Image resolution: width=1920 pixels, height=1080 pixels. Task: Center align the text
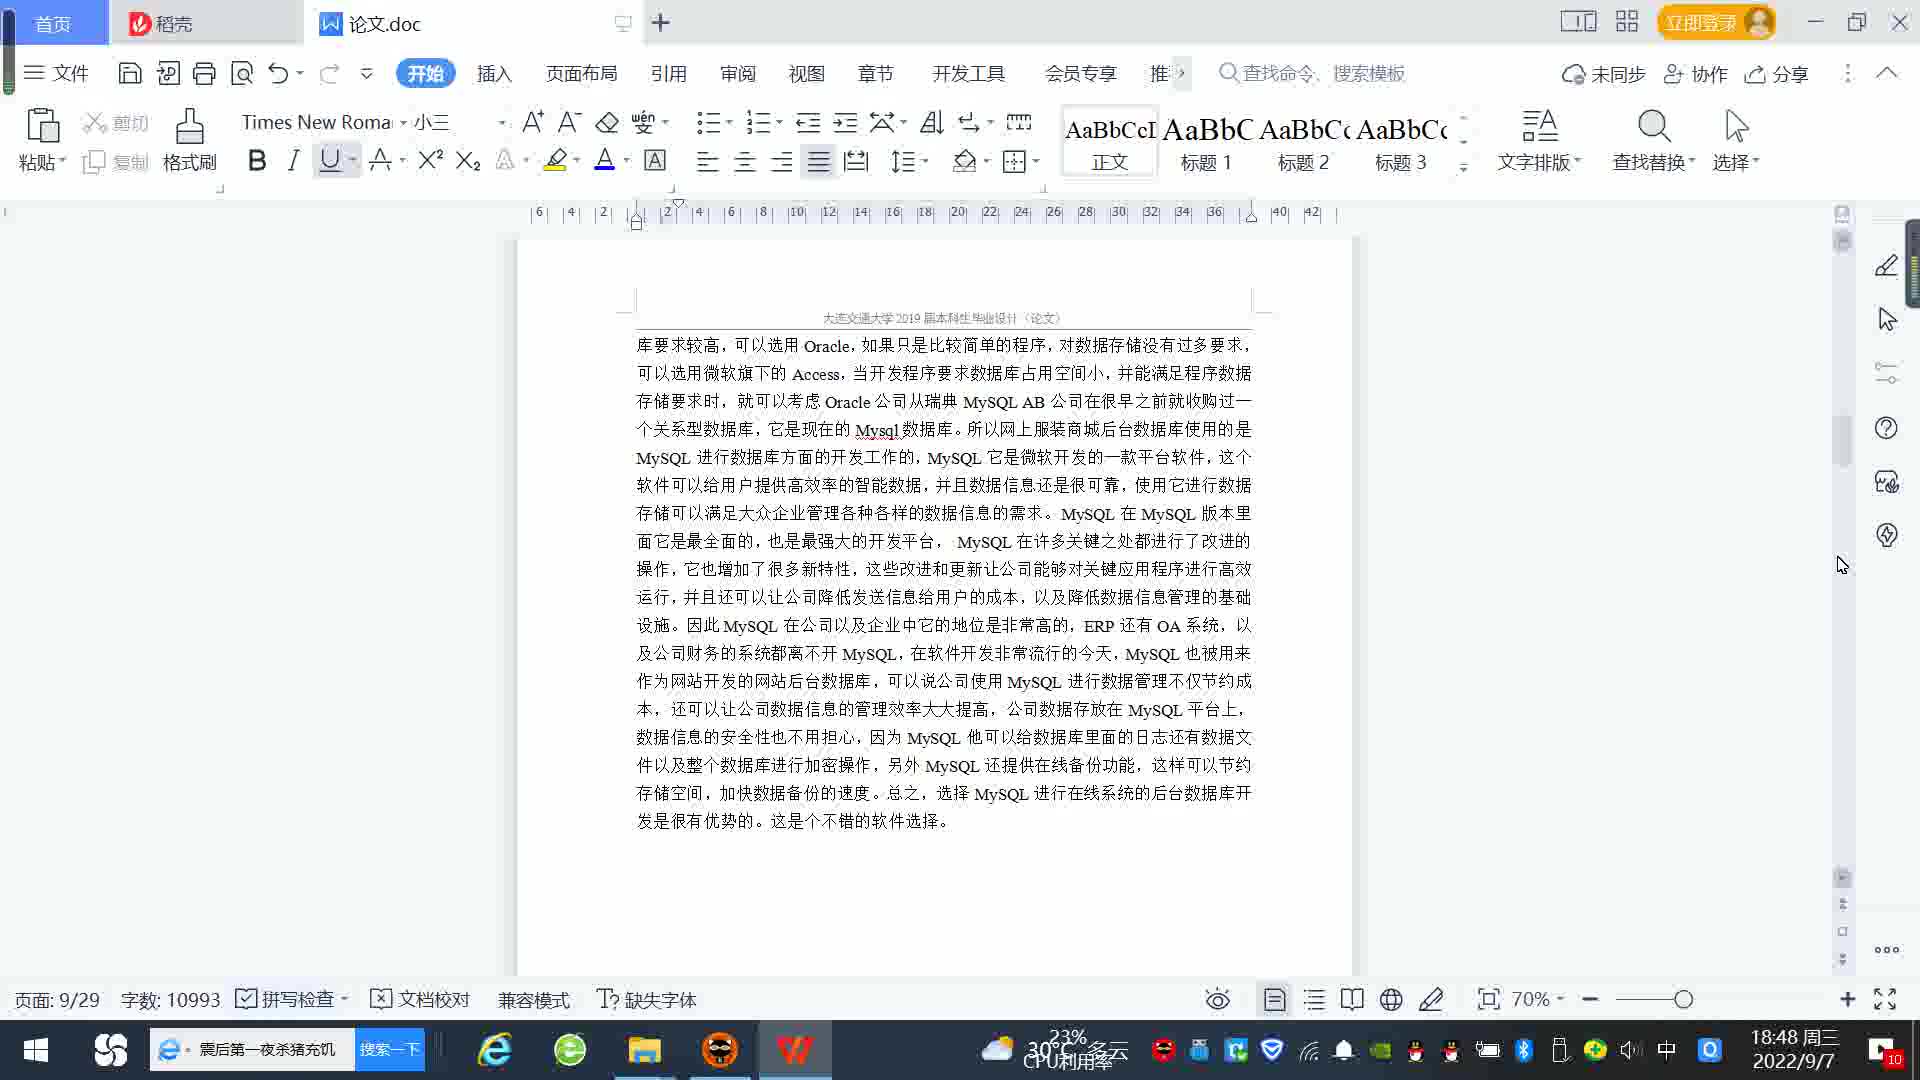coord(744,161)
